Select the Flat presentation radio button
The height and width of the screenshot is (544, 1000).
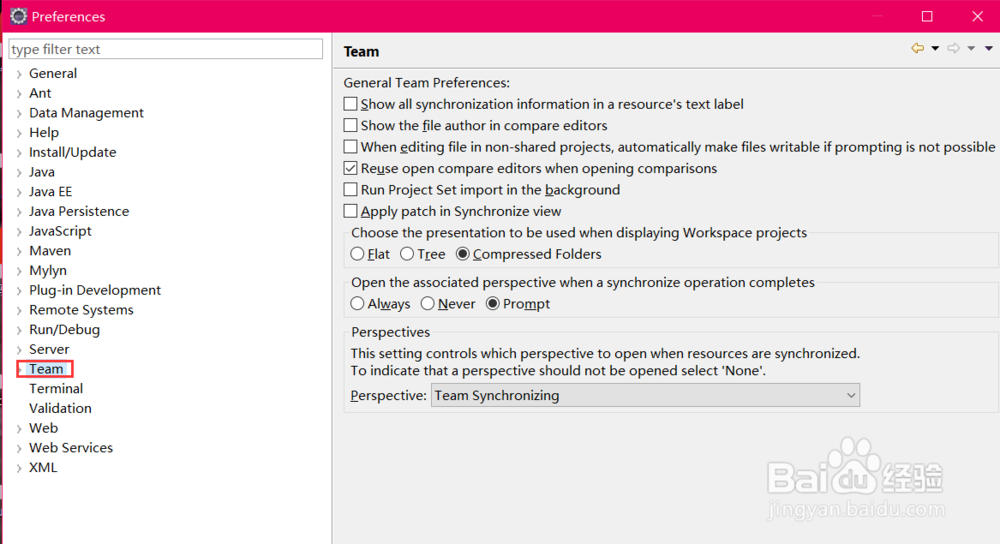(x=357, y=254)
